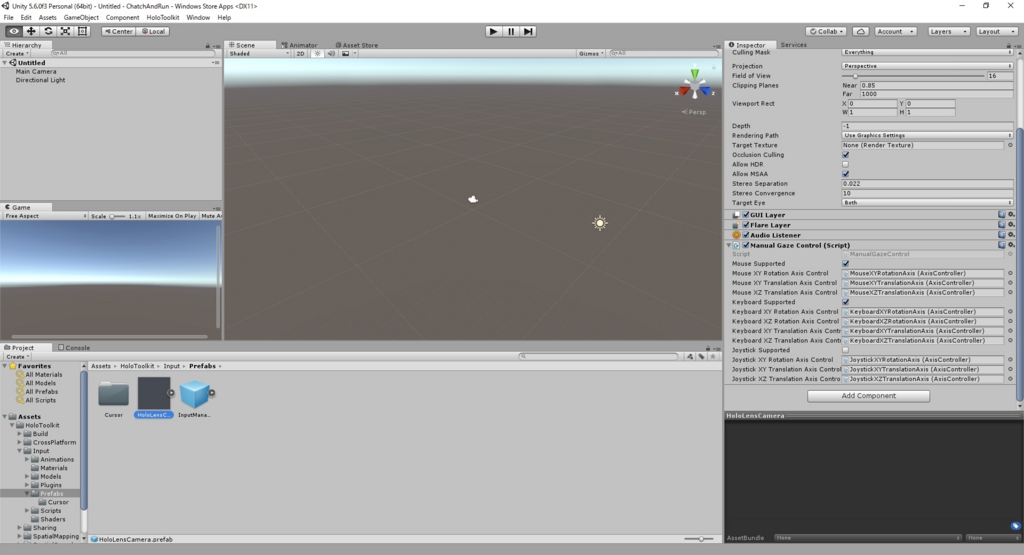This screenshot has width=1024, height=555.
Task: Select the Move tool
Action: pyautogui.click(x=31, y=31)
